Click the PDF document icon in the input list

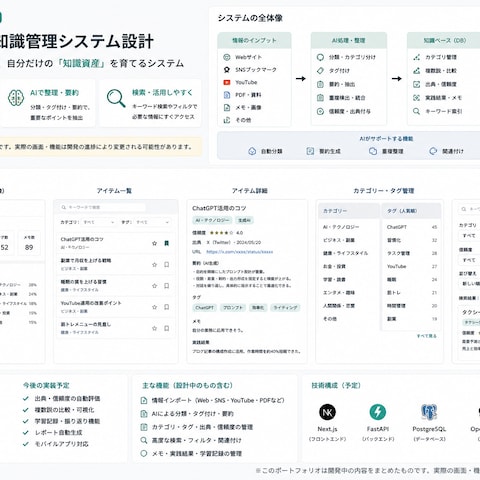227,95
